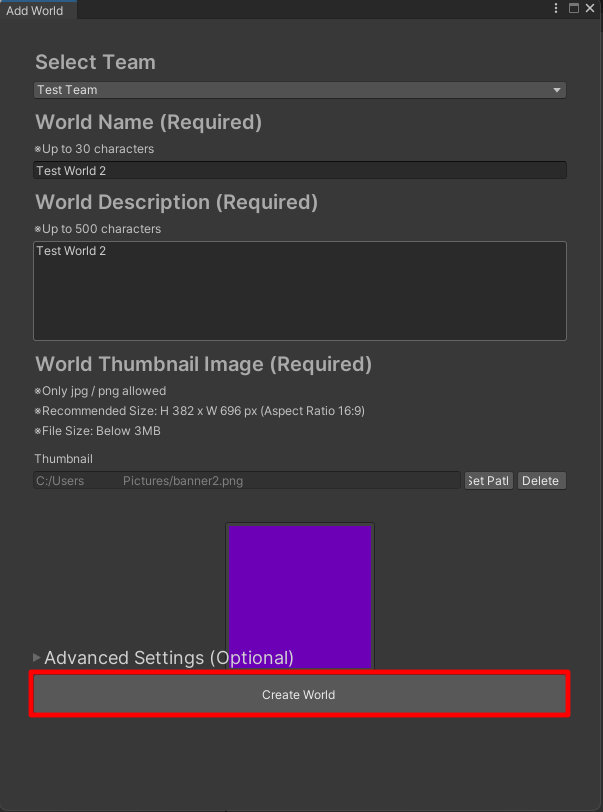
Task: Click the purple thumbnail preview
Action: [x=300, y=597]
